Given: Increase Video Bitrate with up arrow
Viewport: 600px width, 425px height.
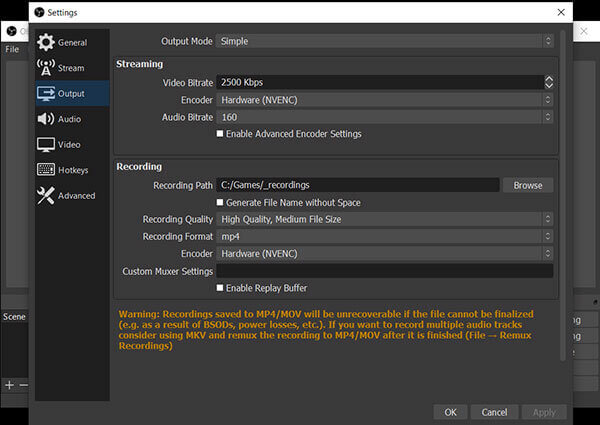Looking at the screenshot, I should point(549,79).
